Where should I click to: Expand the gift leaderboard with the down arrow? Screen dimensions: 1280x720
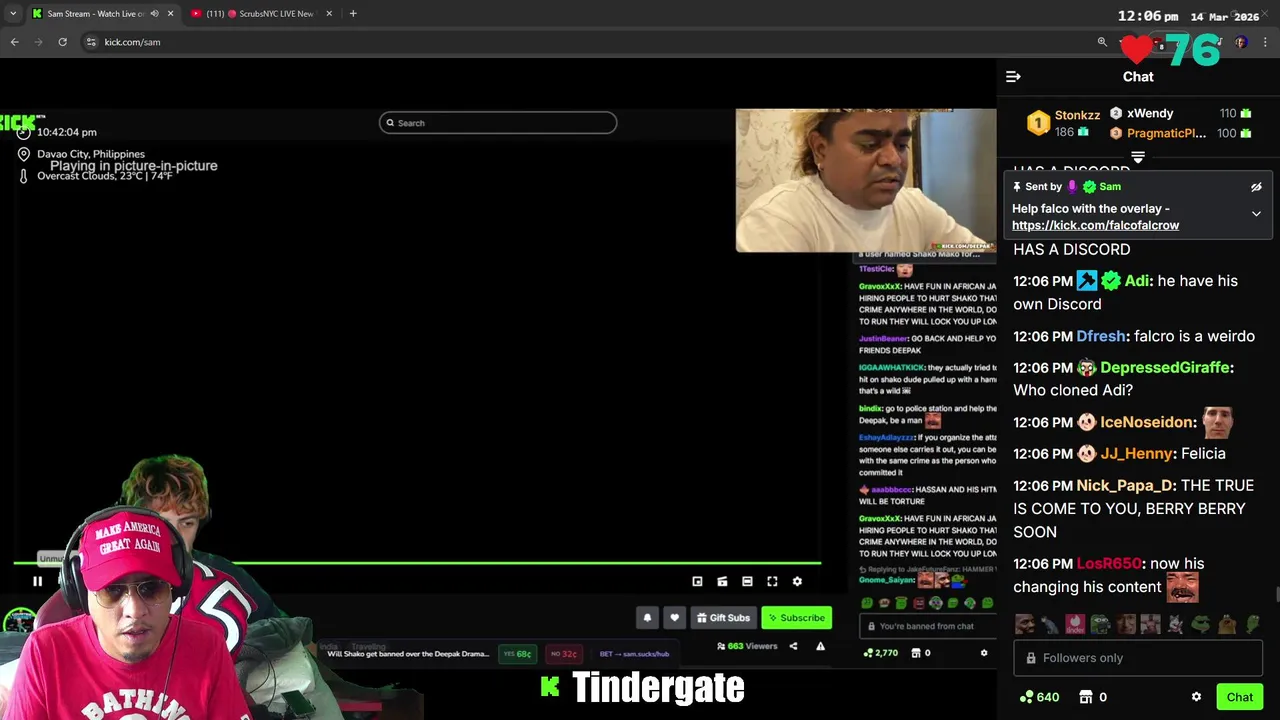point(1137,157)
